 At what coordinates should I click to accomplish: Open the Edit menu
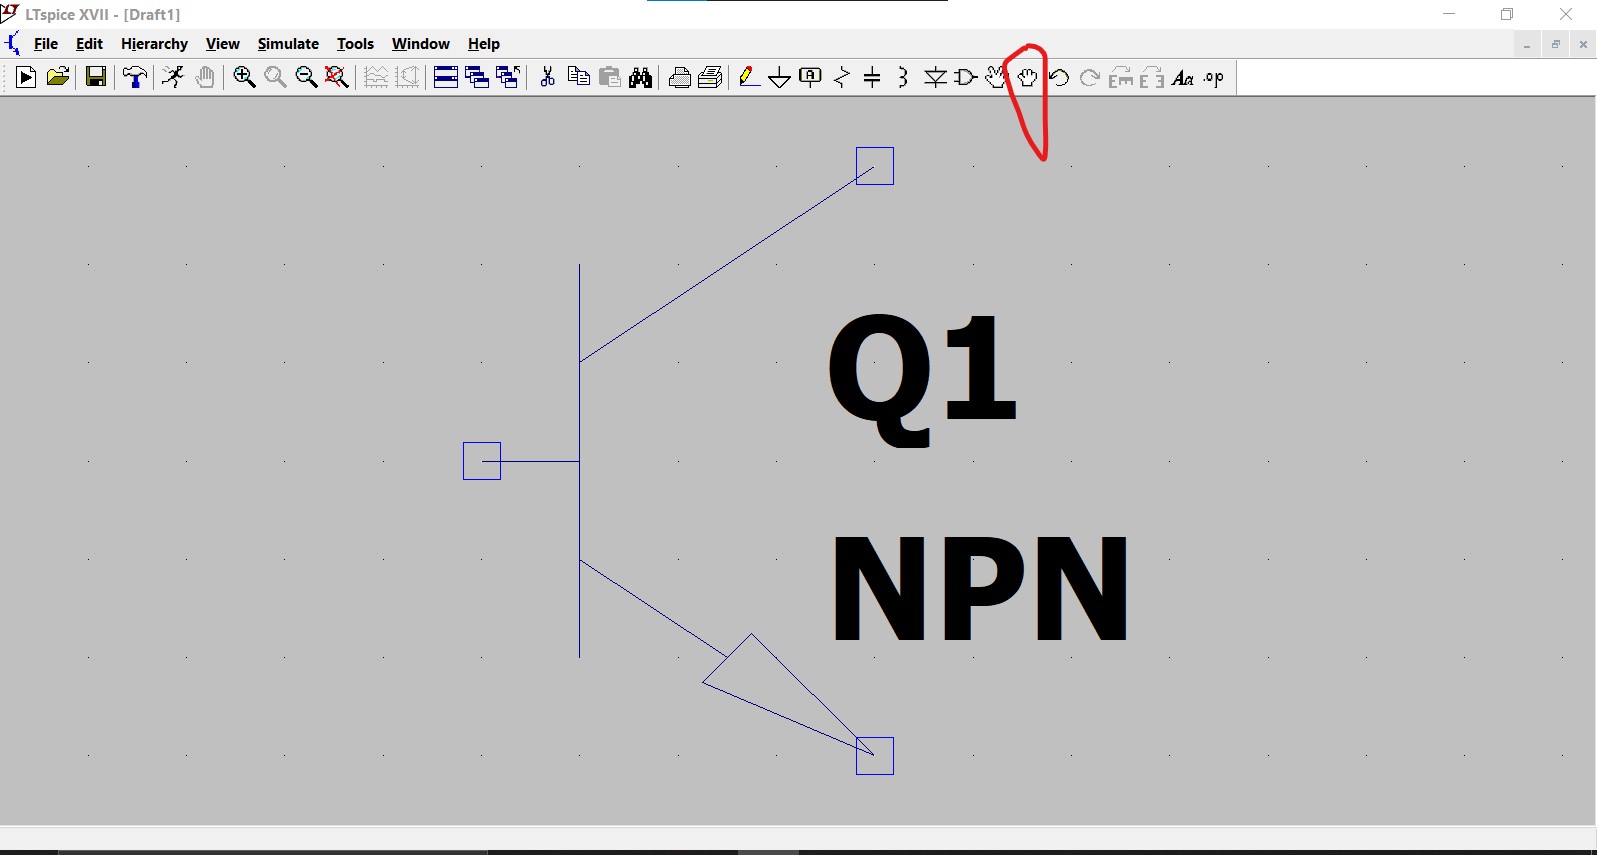pyautogui.click(x=89, y=44)
